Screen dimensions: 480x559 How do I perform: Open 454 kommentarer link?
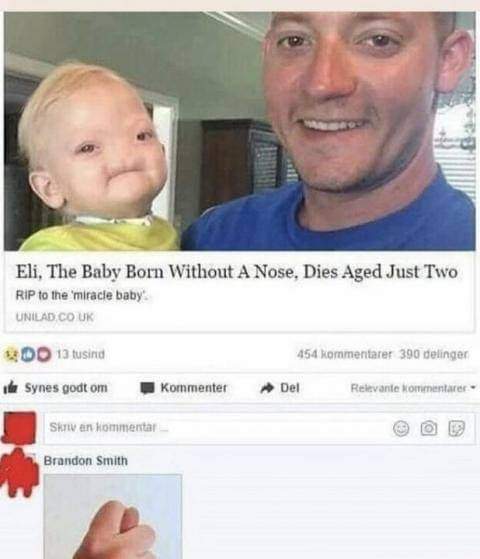pos(344,354)
